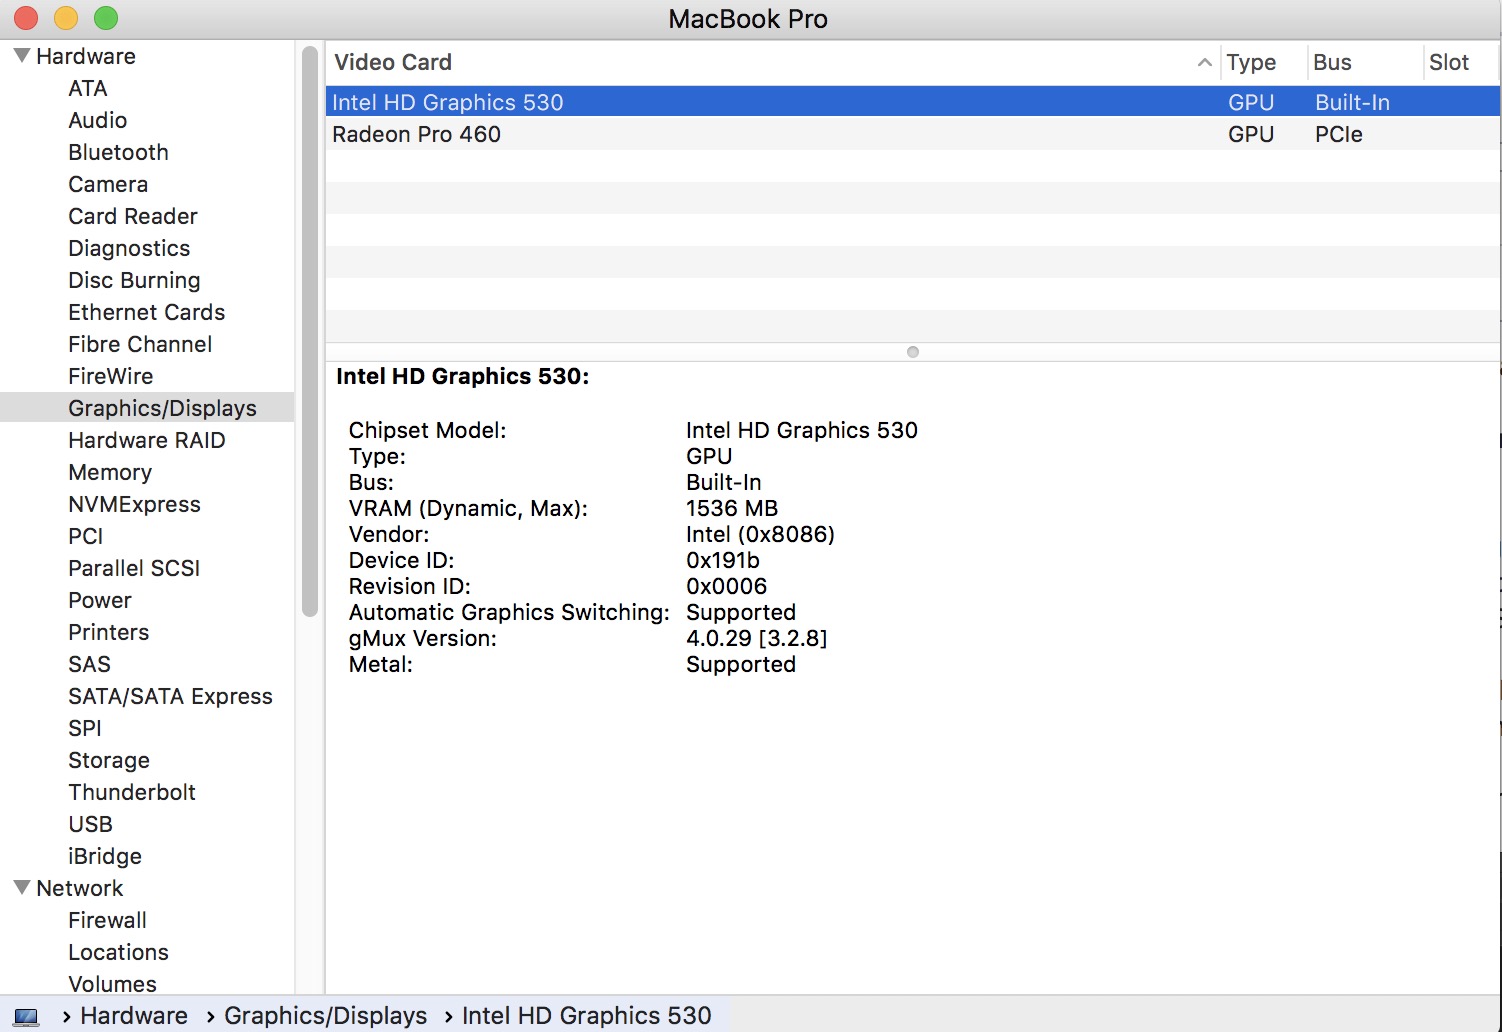Open Diagnostics in the sidebar
Screen dimensions: 1502x1032
(x=129, y=248)
